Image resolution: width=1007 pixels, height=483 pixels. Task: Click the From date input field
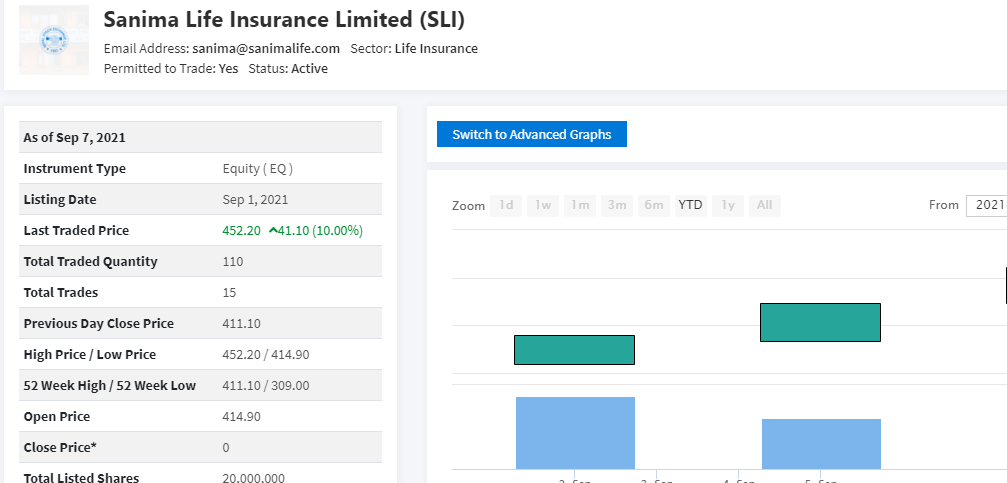tap(987, 206)
